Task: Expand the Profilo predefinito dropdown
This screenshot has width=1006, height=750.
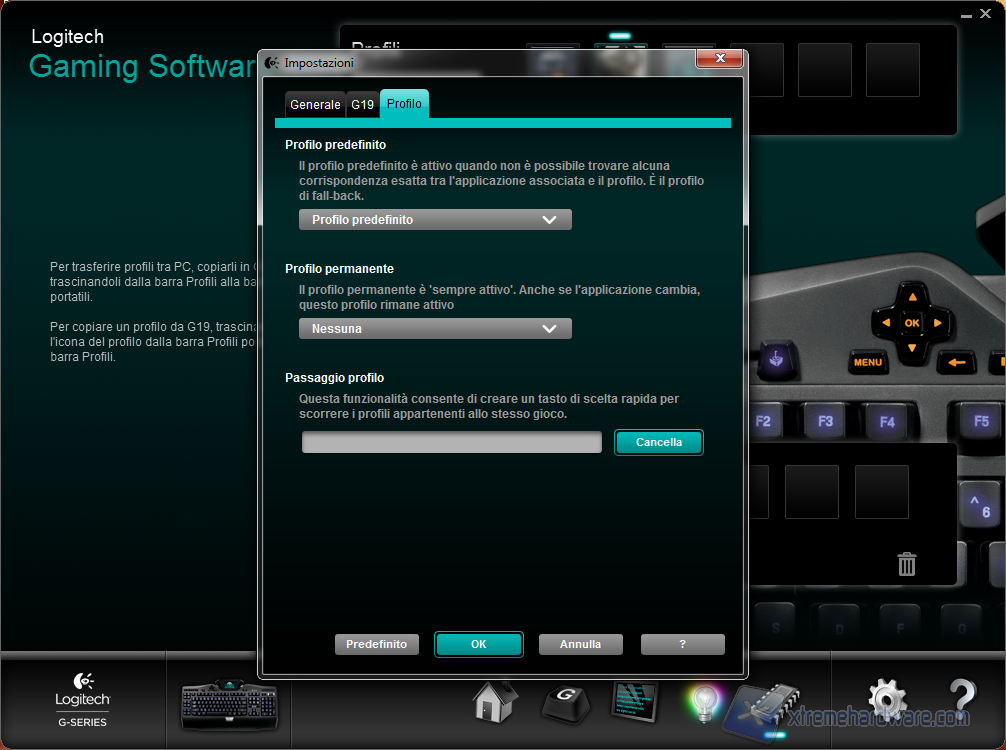Action: (435, 220)
